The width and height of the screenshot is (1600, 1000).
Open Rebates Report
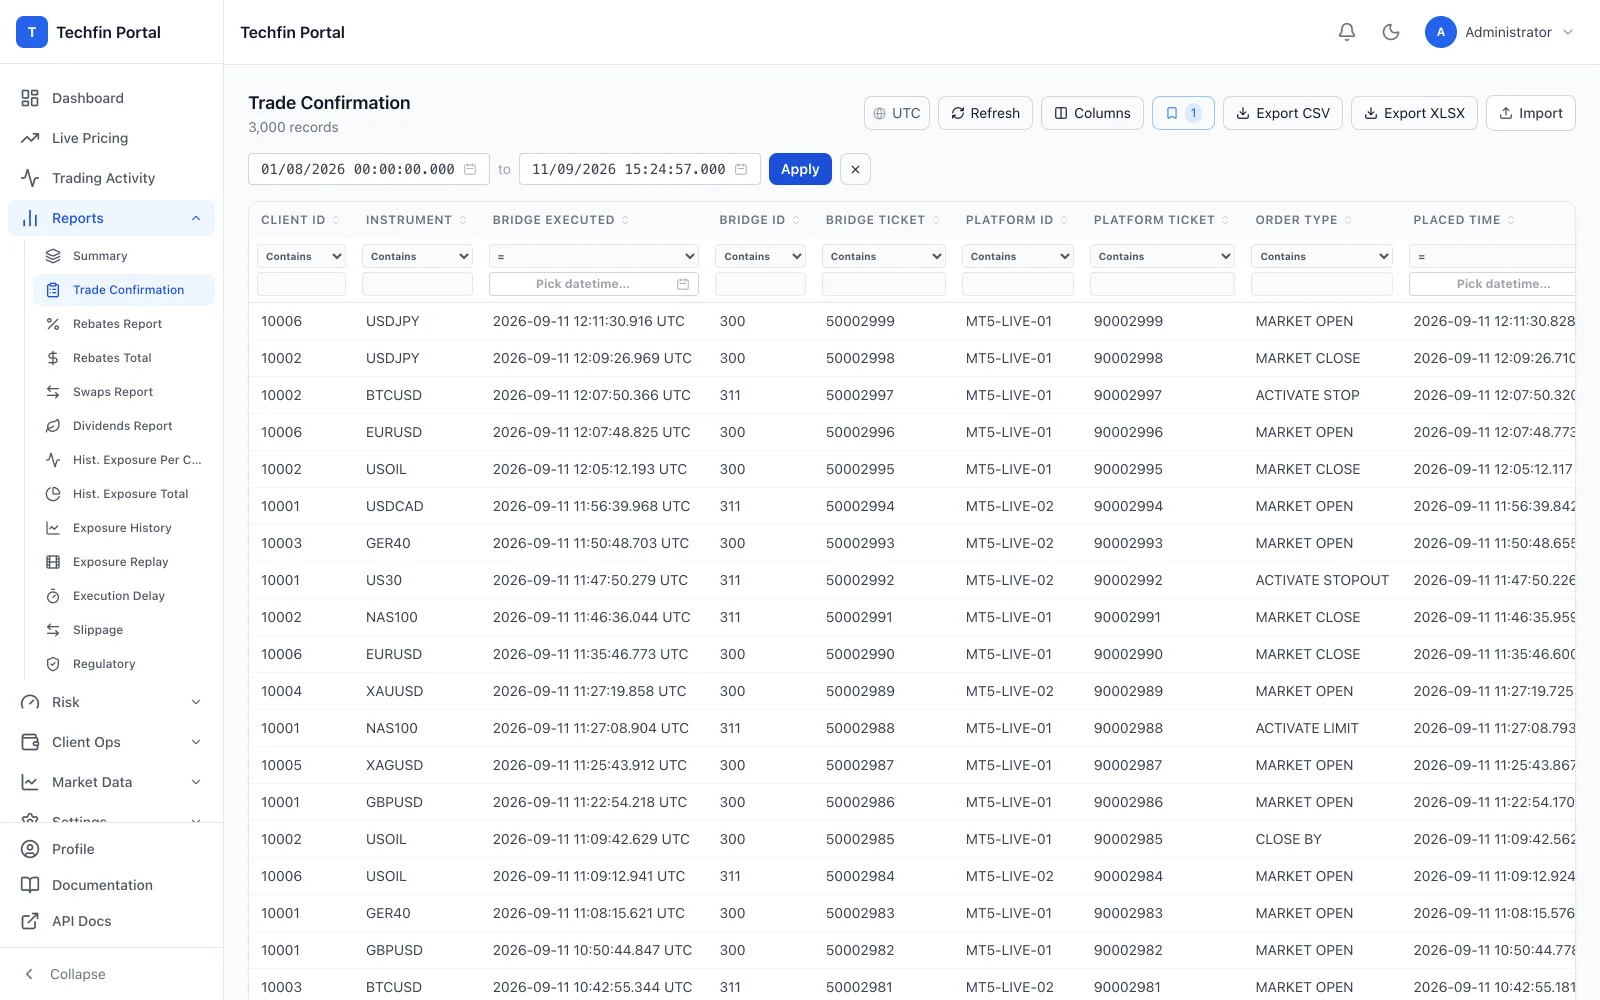[x=124, y=324]
